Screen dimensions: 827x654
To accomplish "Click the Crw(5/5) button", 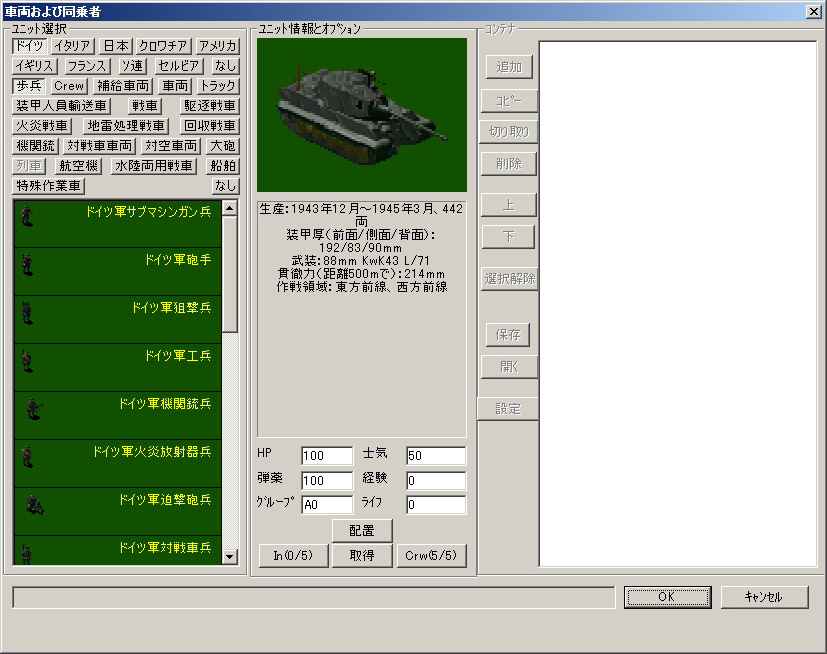I will point(431,555).
